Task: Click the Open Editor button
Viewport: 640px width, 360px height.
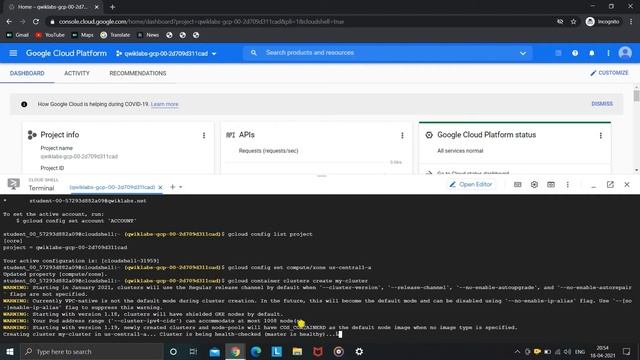Action: click(x=471, y=184)
